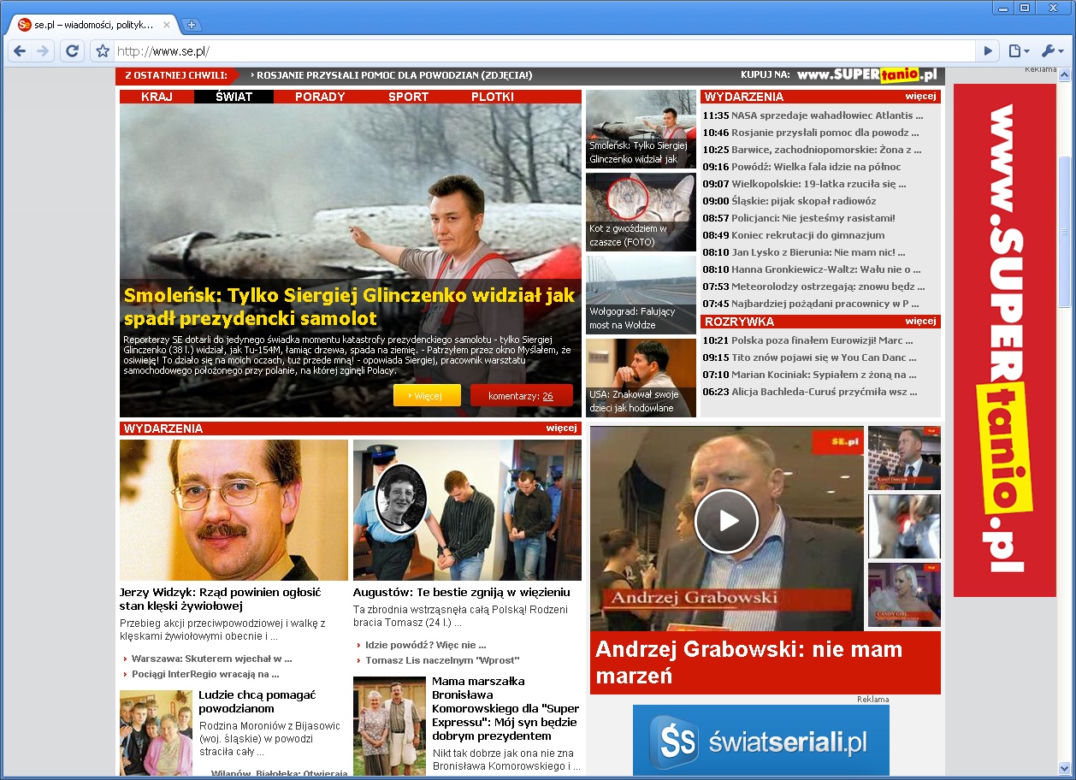
Task: Select the Kot z gwoździem w czaszce thumbnail
Action: pos(641,212)
